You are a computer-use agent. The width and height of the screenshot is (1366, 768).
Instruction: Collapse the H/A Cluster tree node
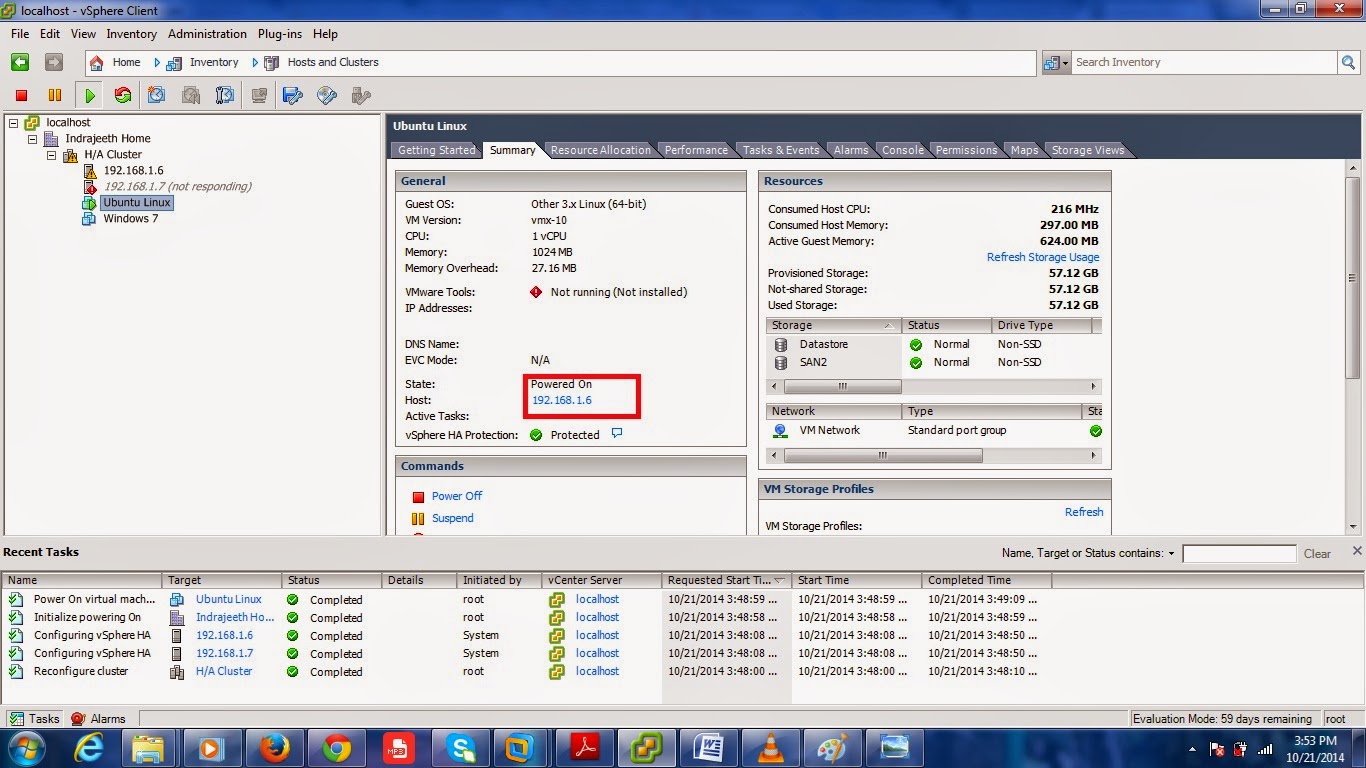(x=51, y=154)
